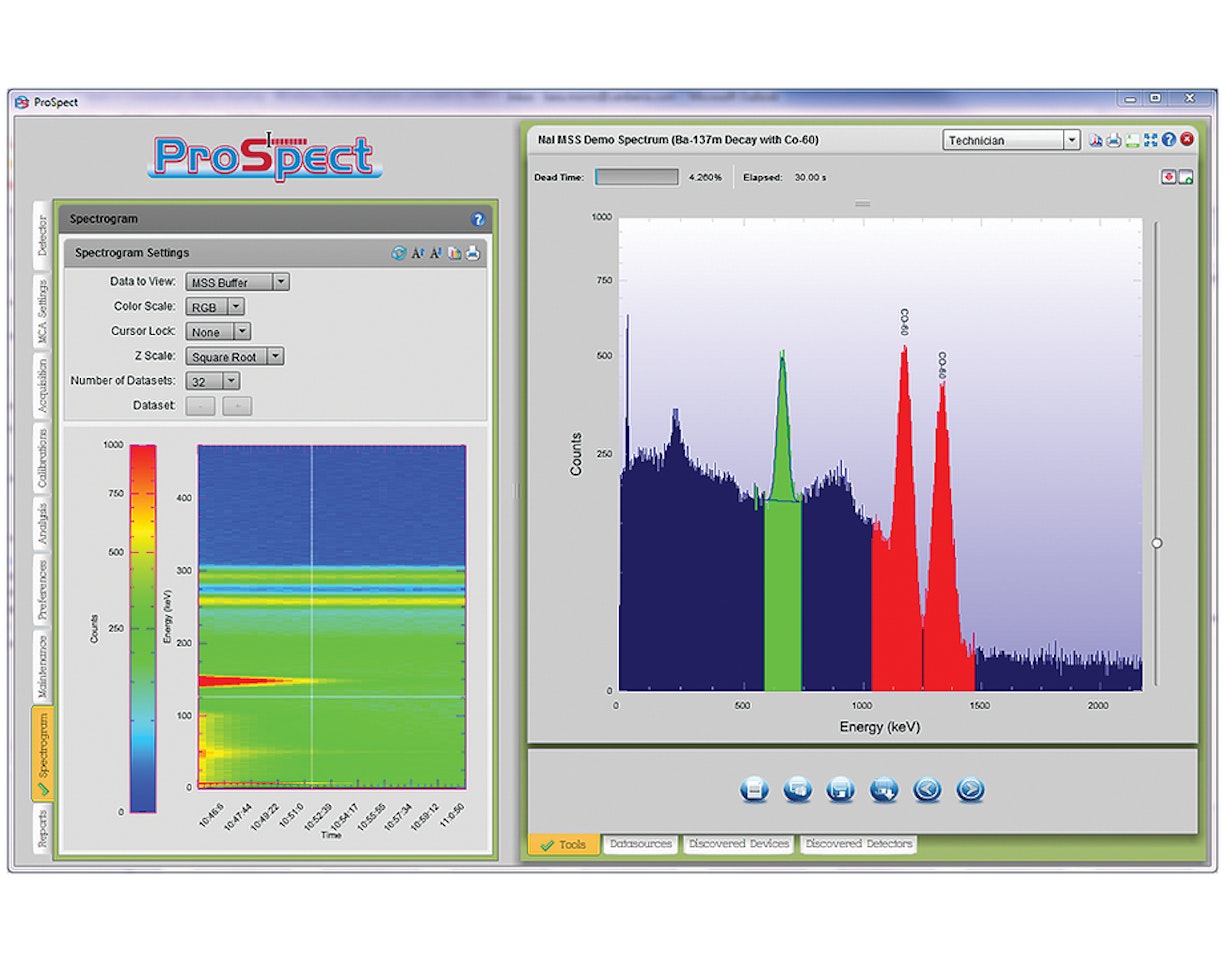Decrease font size in Spectrogram Settings
The image size is (1224, 960).
436,253
